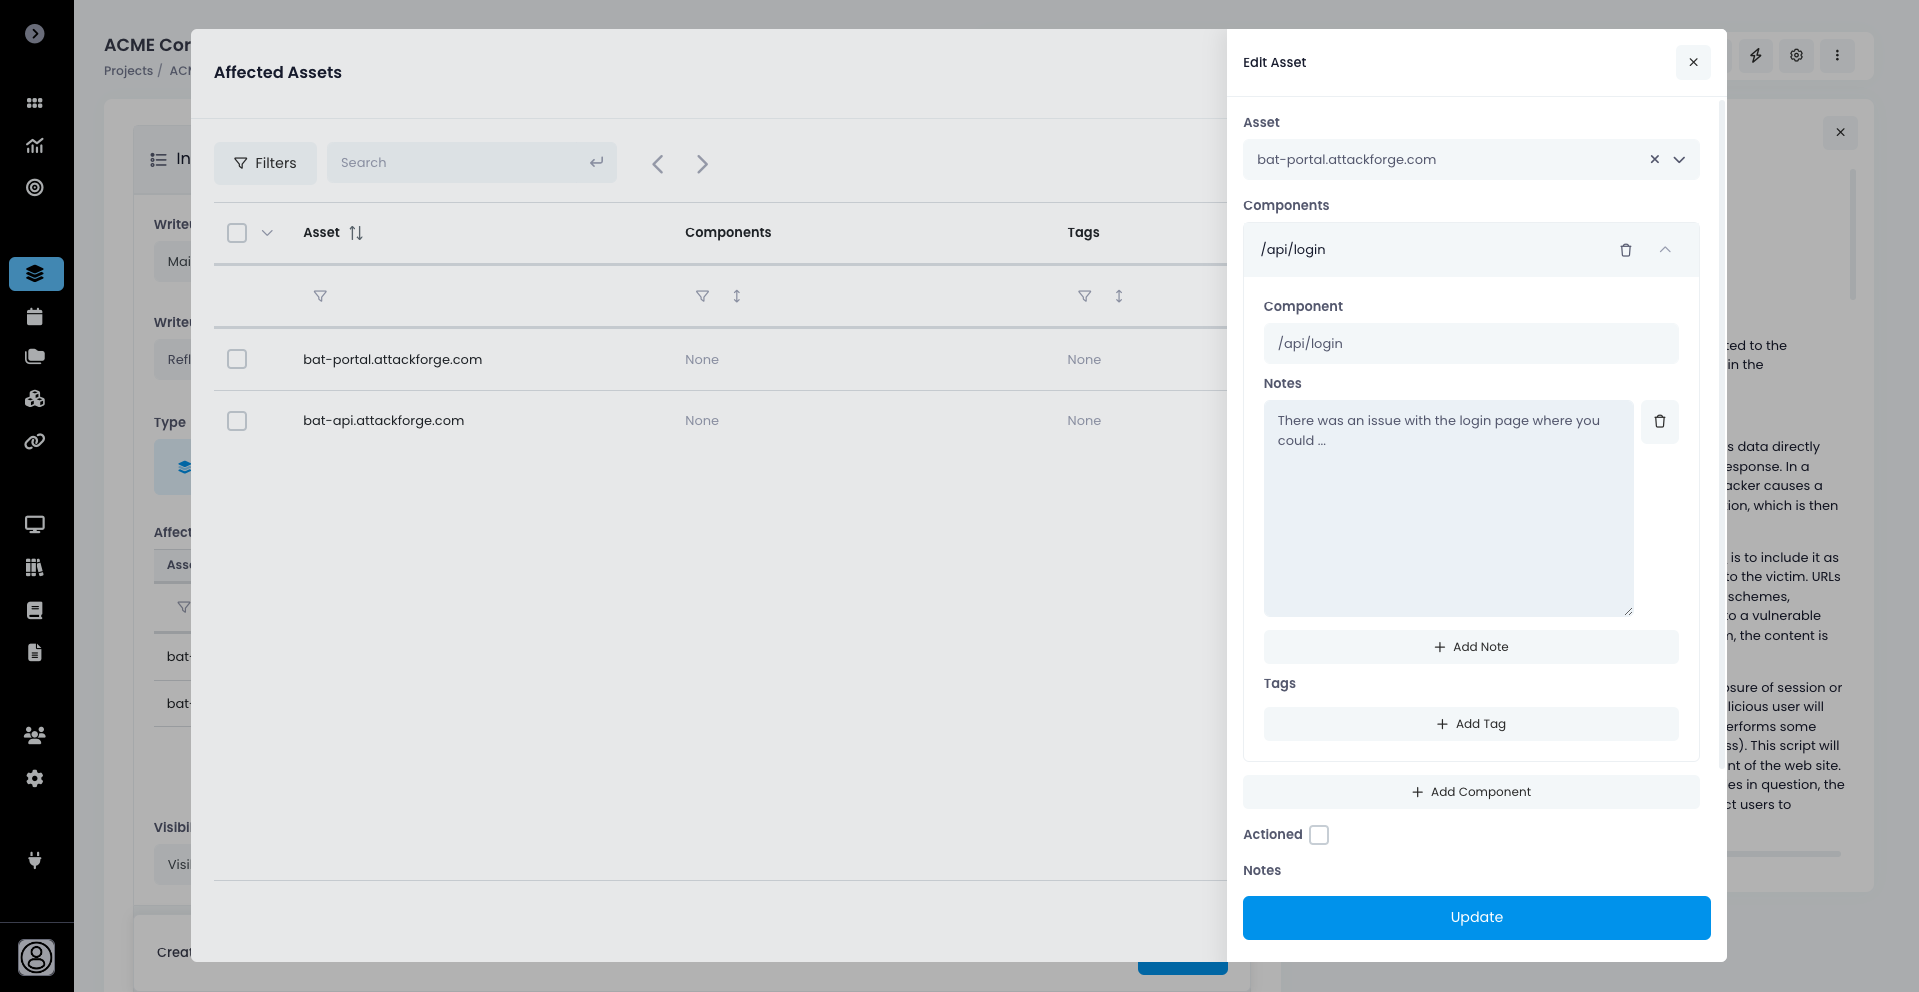
Task: Collapse the /api/login component section
Action: (x=1665, y=250)
